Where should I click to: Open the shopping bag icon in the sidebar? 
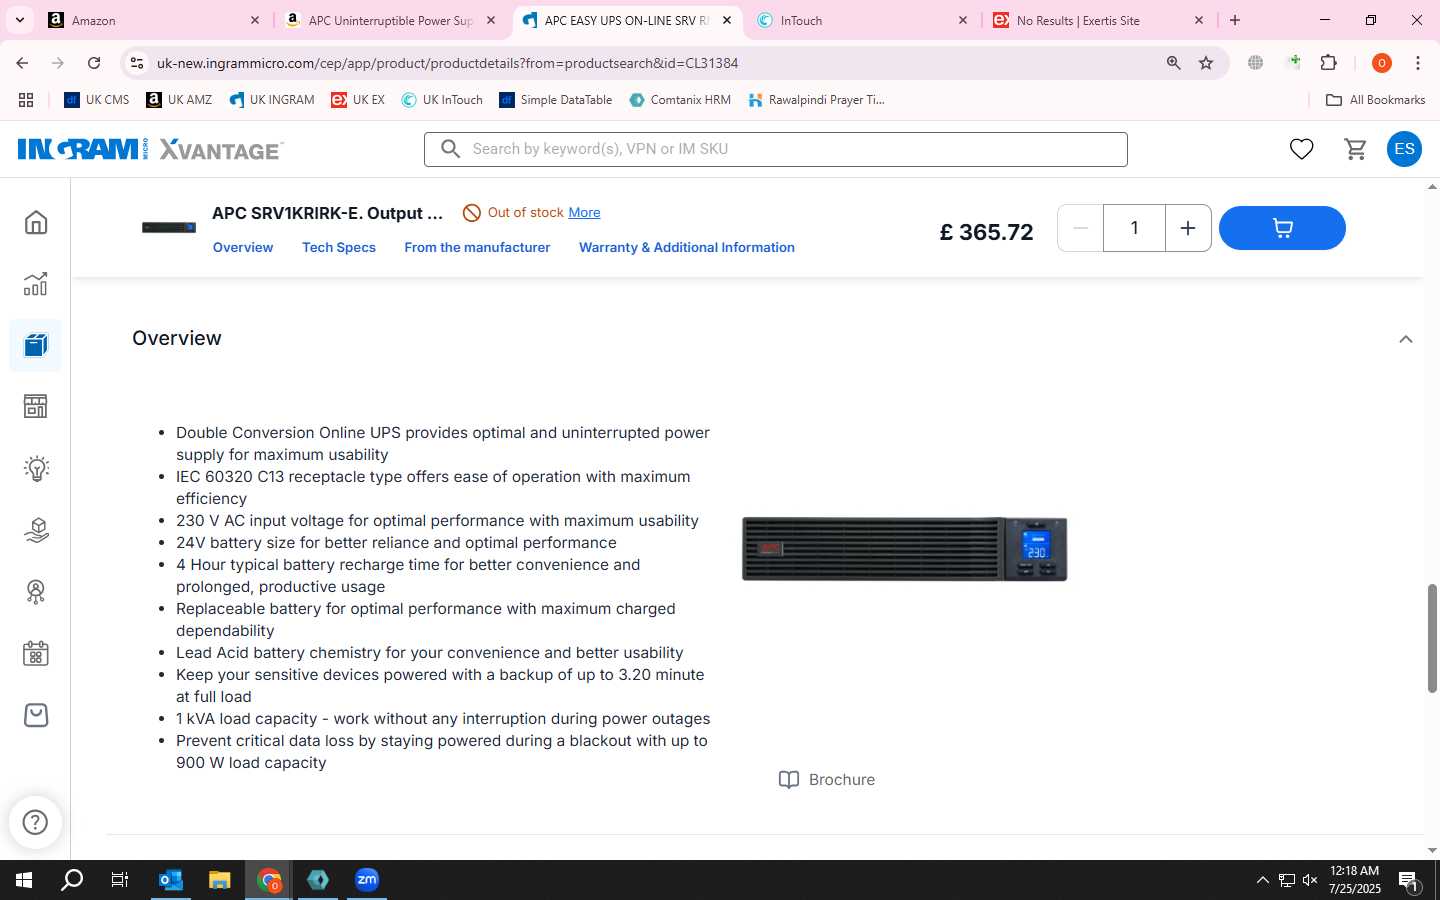click(36, 715)
